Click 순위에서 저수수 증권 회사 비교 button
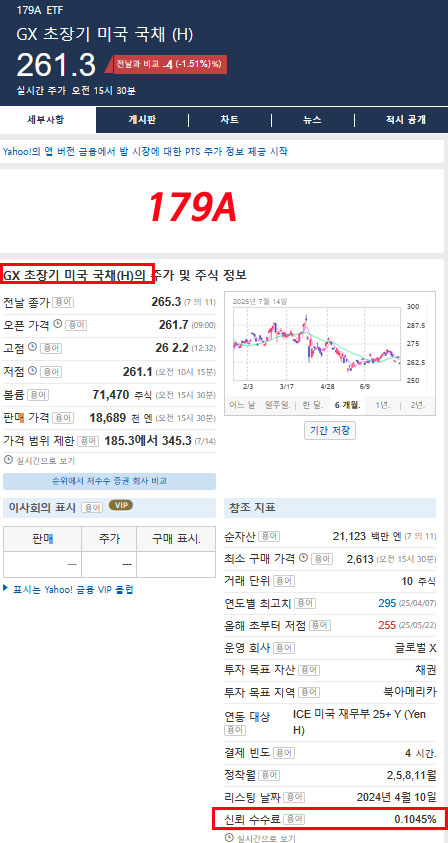Viewport: 448px width, 843px height. [x=109, y=481]
